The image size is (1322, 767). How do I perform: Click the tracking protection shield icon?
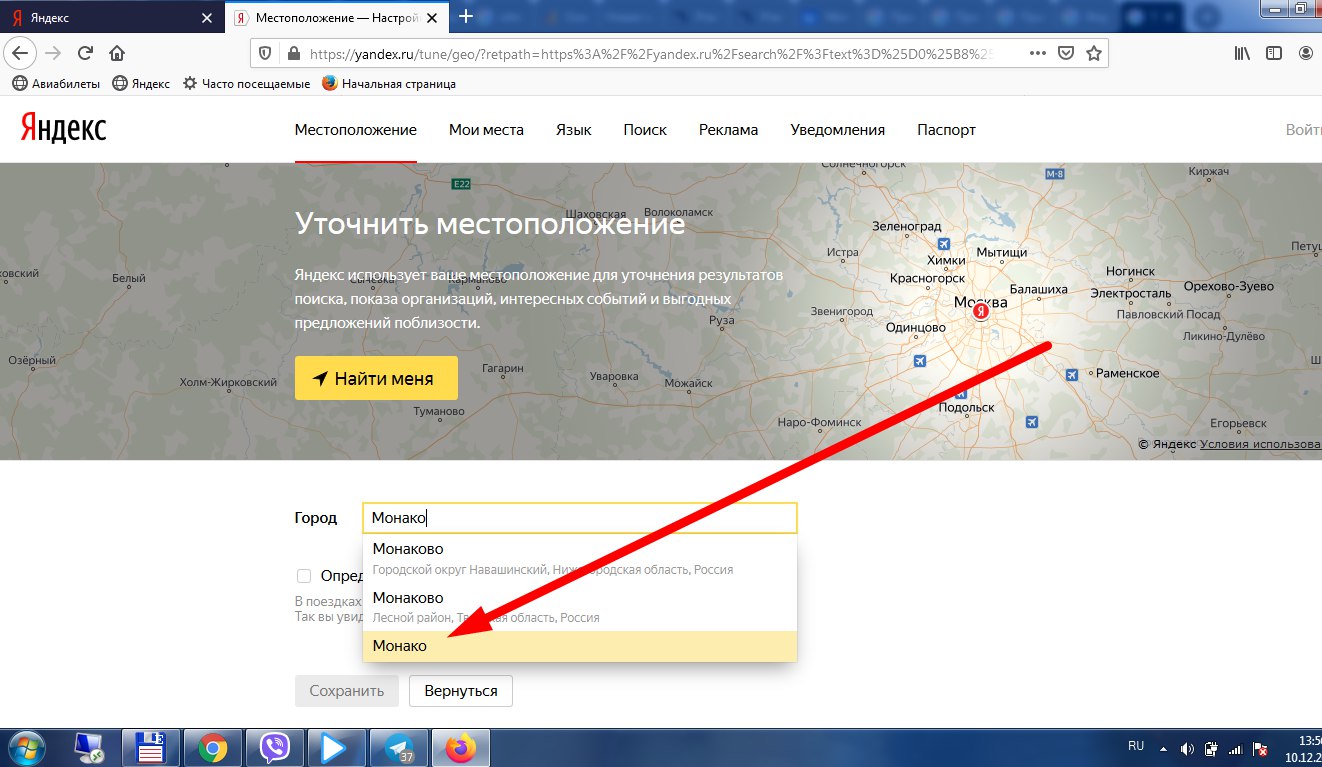(x=265, y=53)
